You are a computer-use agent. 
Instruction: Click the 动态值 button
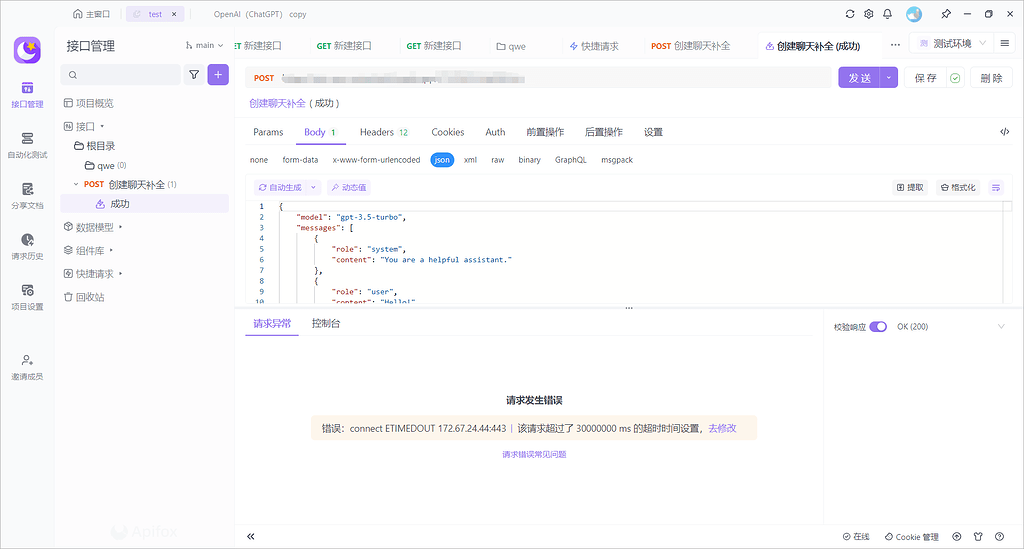coord(349,187)
